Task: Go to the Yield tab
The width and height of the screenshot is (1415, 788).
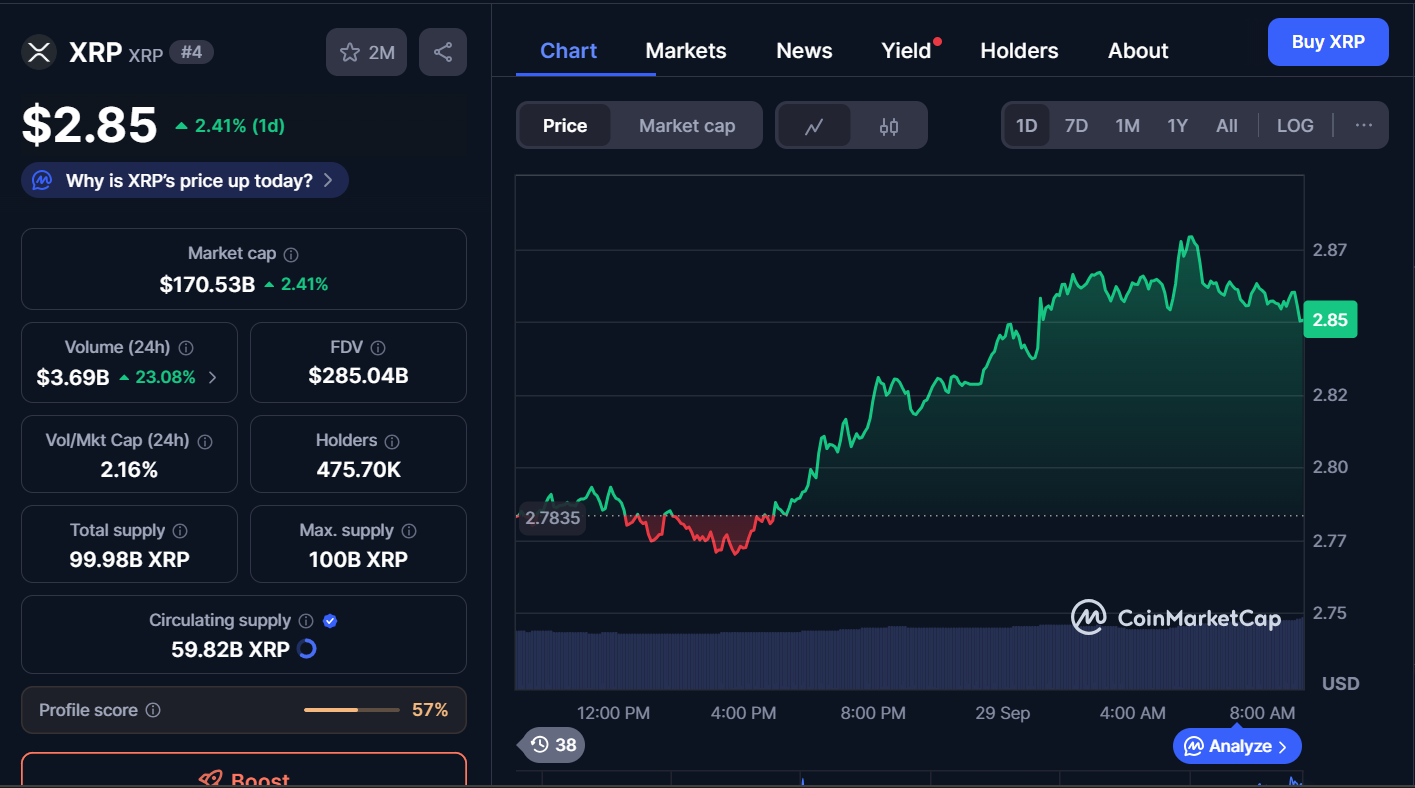Action: click(907, 51)
